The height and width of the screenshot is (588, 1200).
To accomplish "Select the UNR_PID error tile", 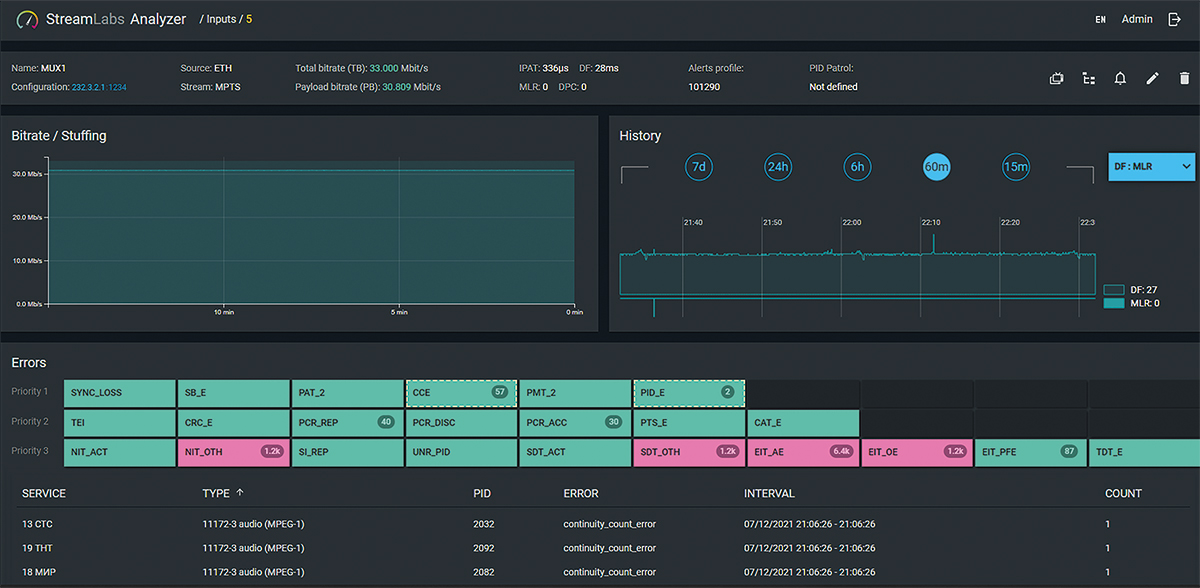I will (461, 452).
